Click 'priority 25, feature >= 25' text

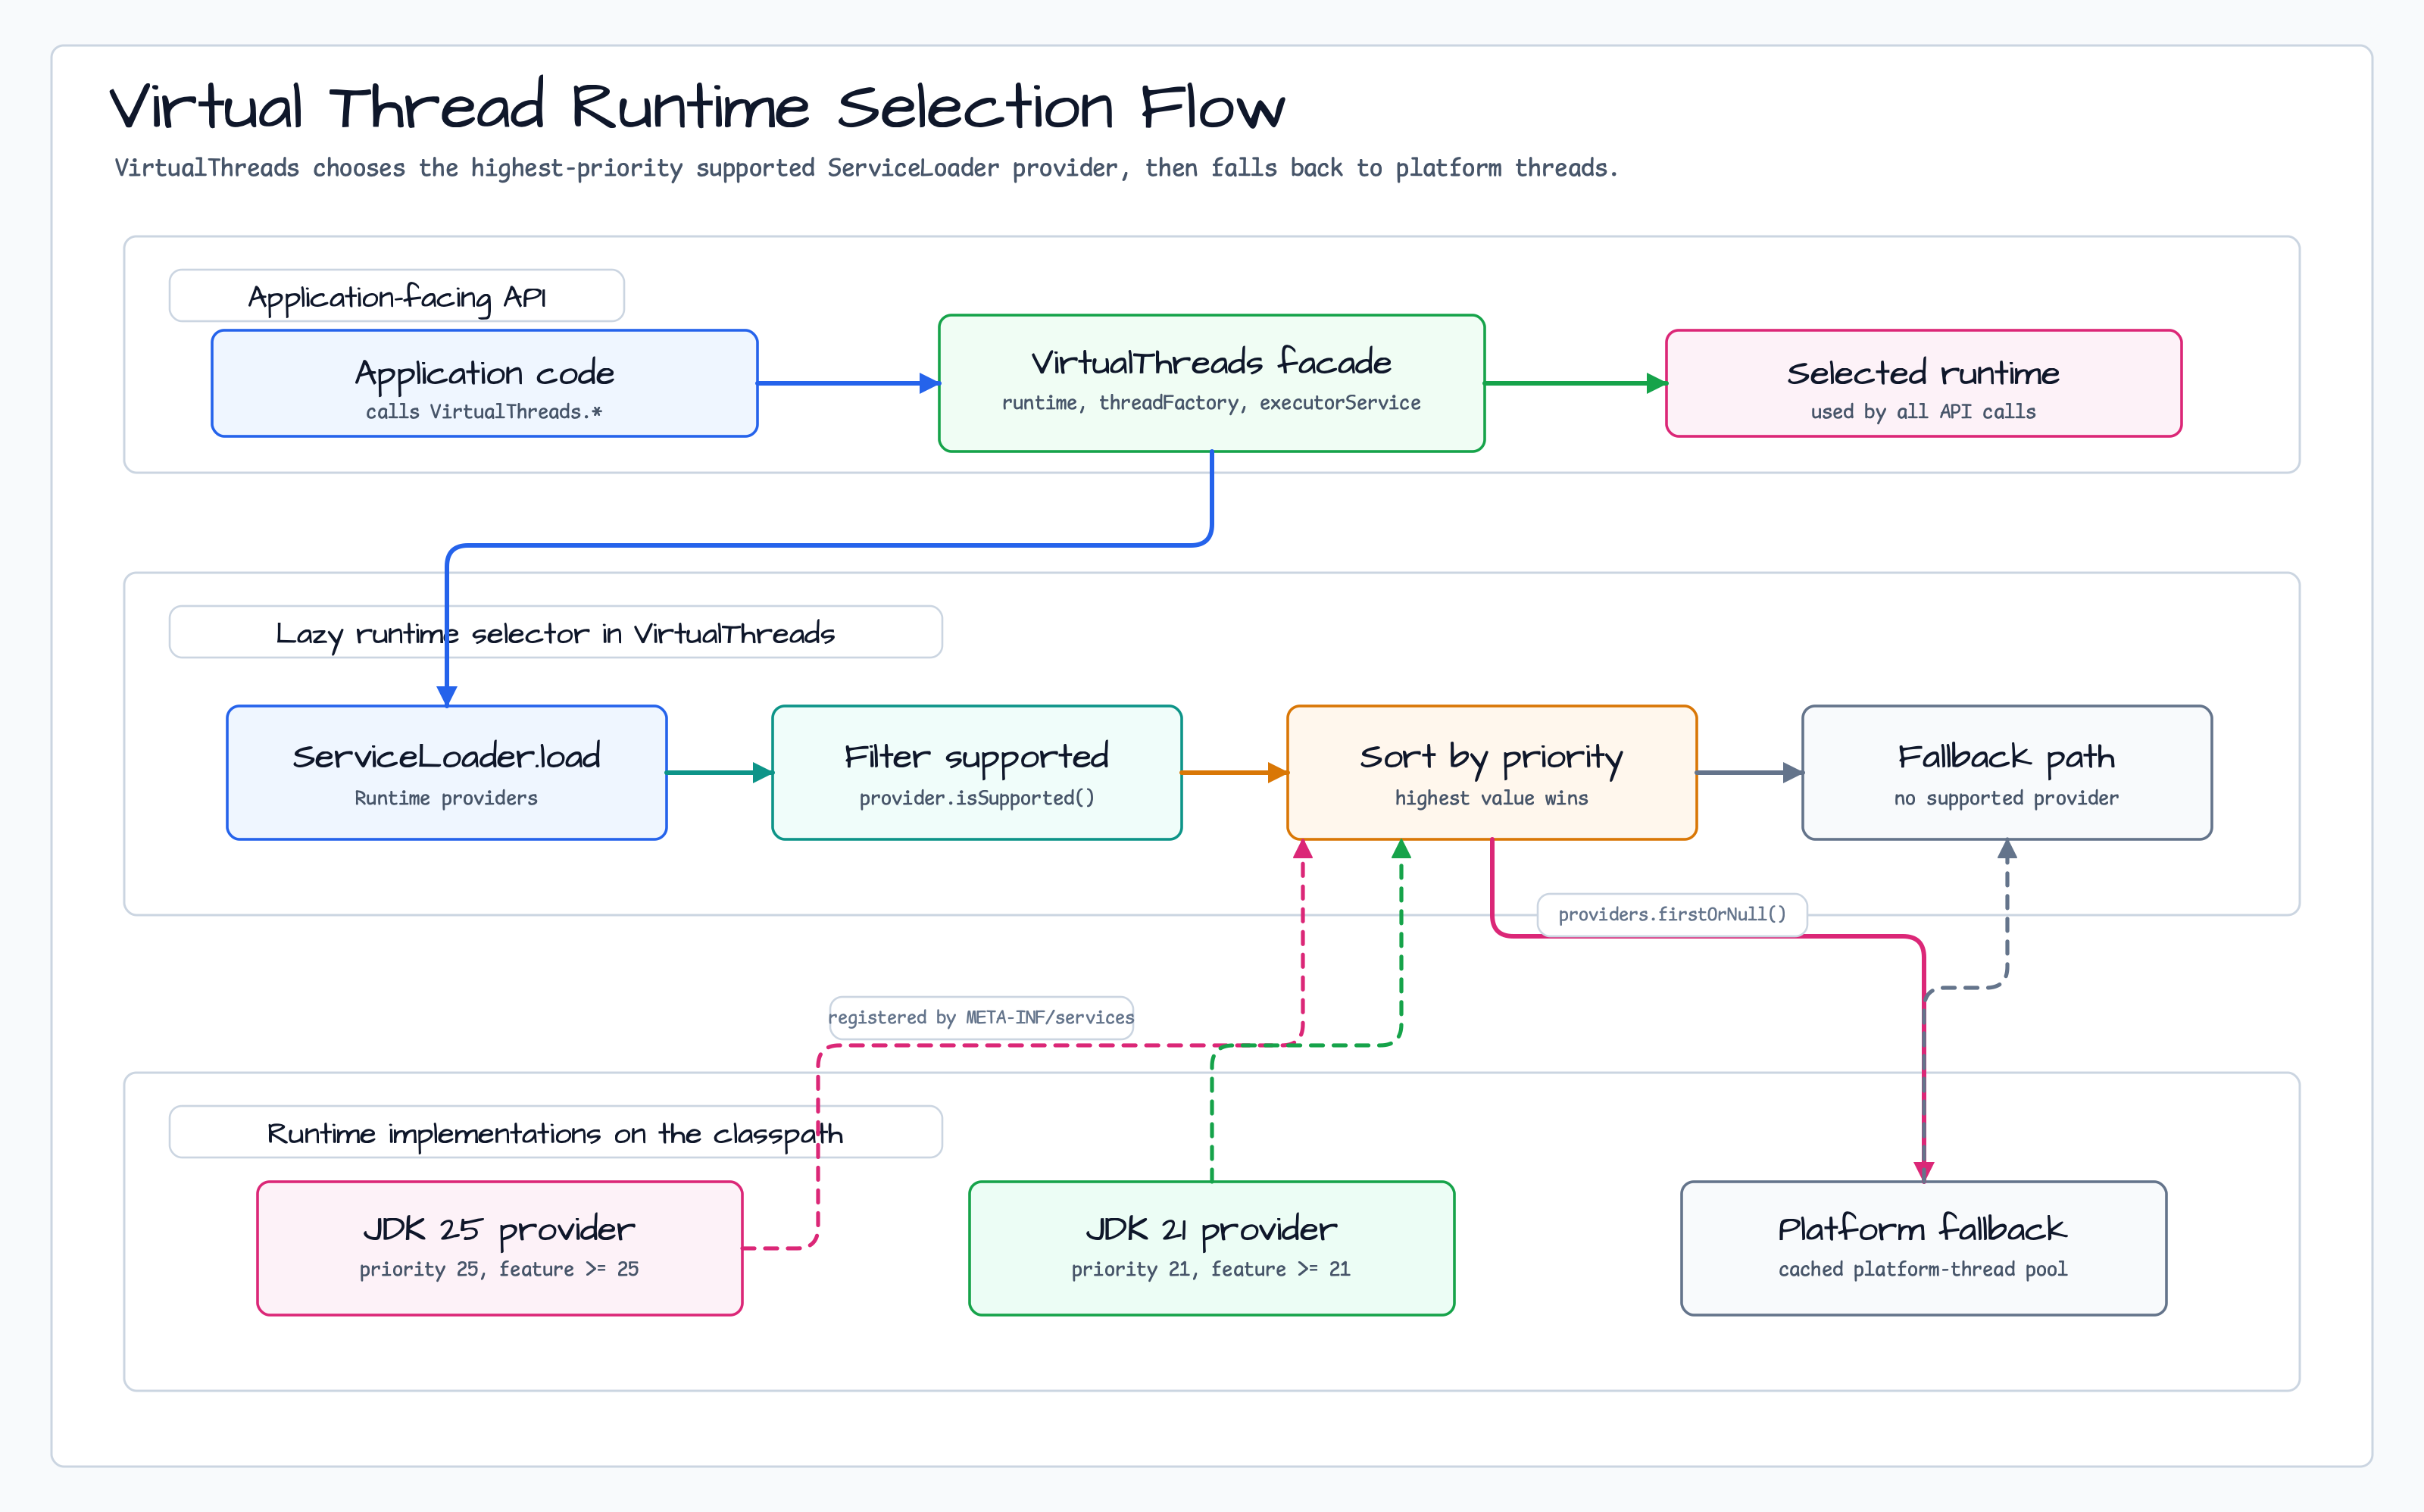[499, 1269]
